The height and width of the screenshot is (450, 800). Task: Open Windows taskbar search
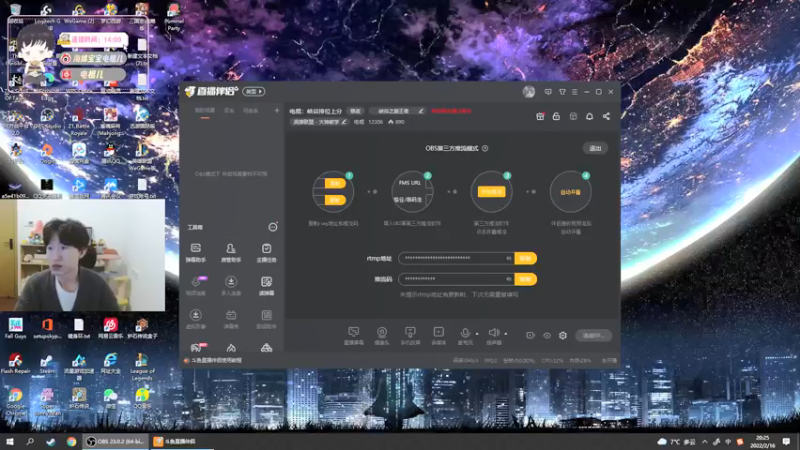tap(30, 441)
